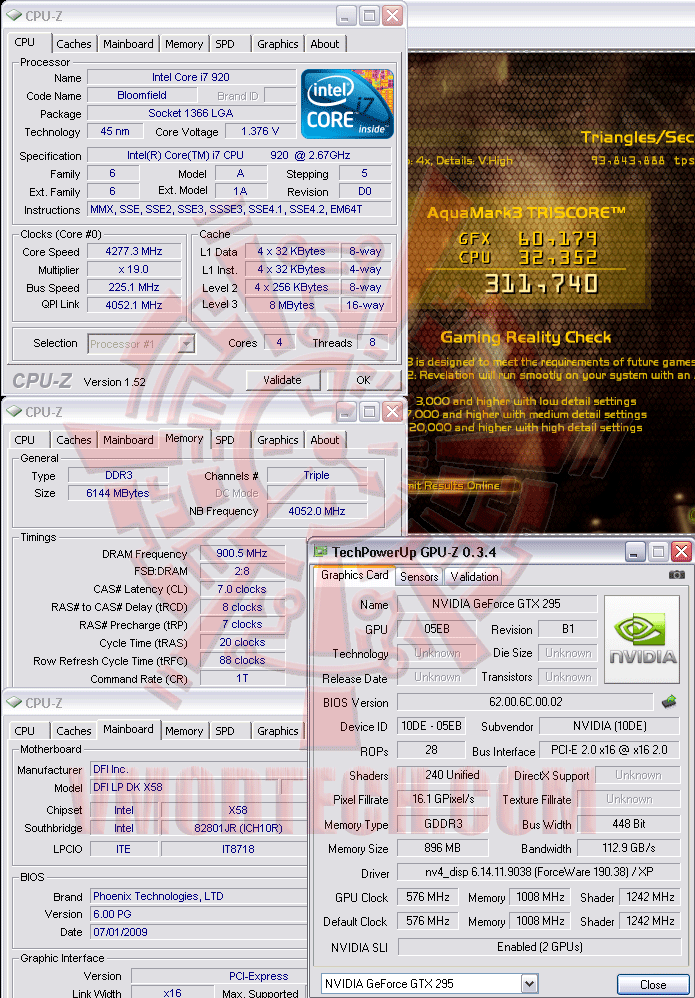
Task: Click the Core Speed value 4277.3 MHz
Action: click(134, 251)
